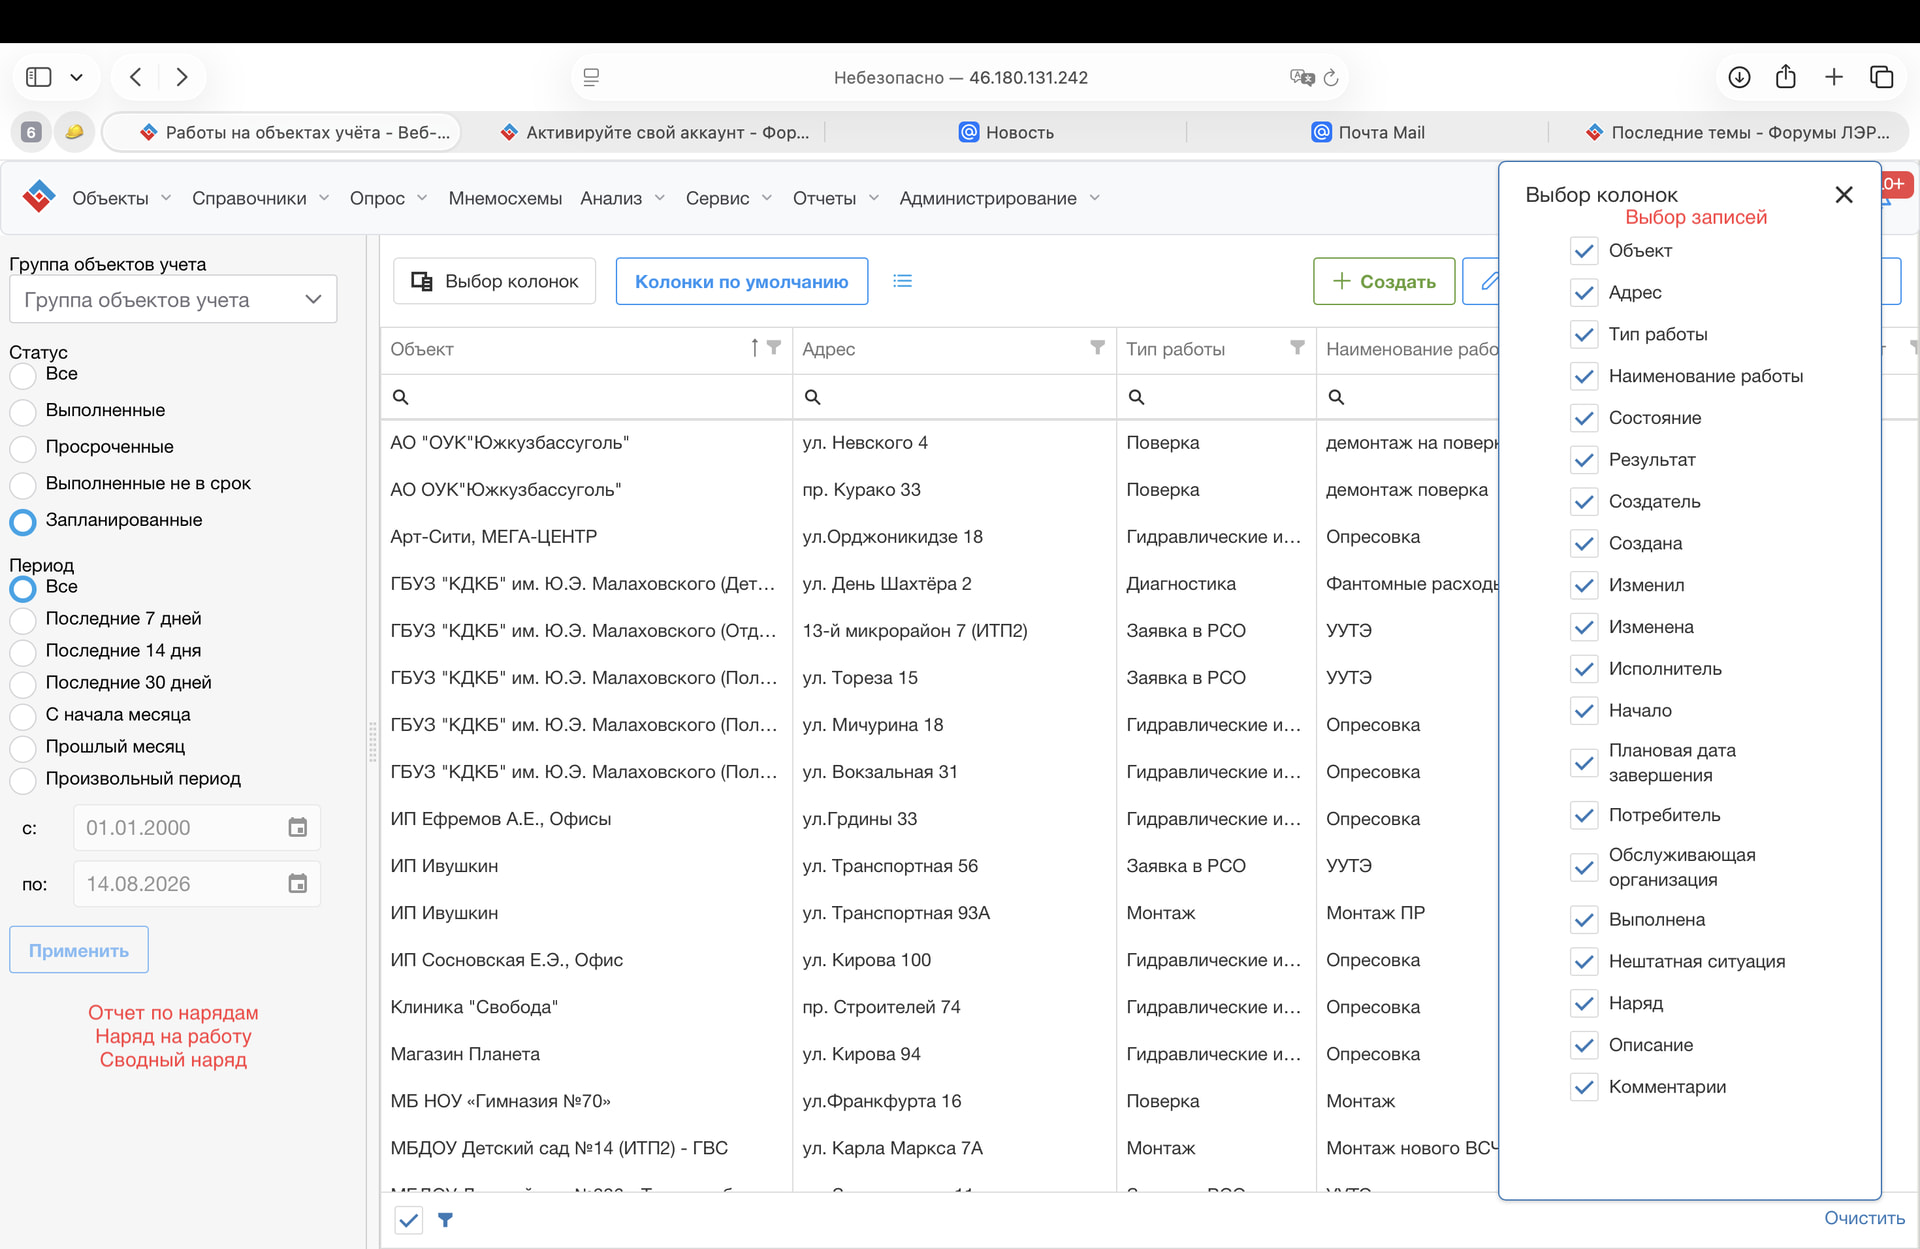Select the Просроченные status radio button
The width and height of the screenshot is (1920, 1249).
[x=23, y=448]
